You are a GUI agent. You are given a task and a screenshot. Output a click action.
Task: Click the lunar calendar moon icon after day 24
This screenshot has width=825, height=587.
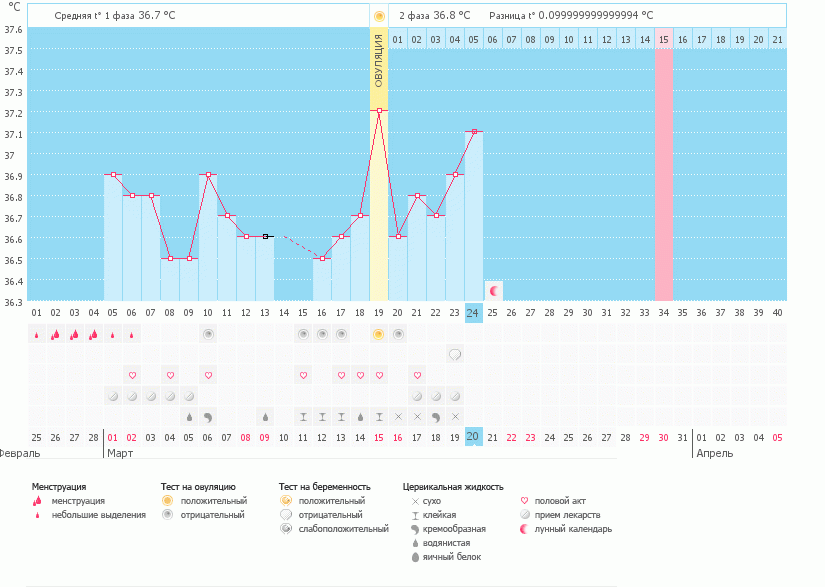(x=492, y=290)
